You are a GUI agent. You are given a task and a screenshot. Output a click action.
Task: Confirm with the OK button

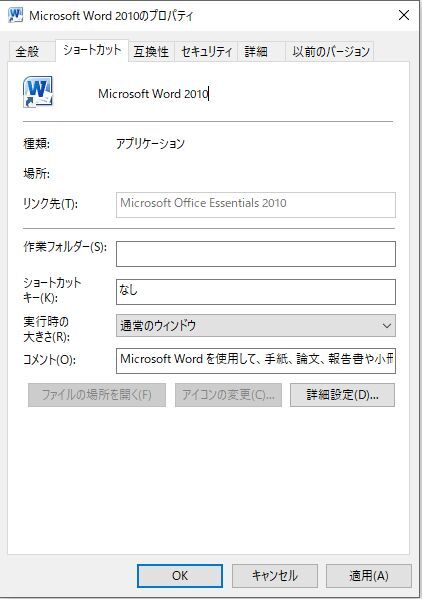(x=180, y=575)
